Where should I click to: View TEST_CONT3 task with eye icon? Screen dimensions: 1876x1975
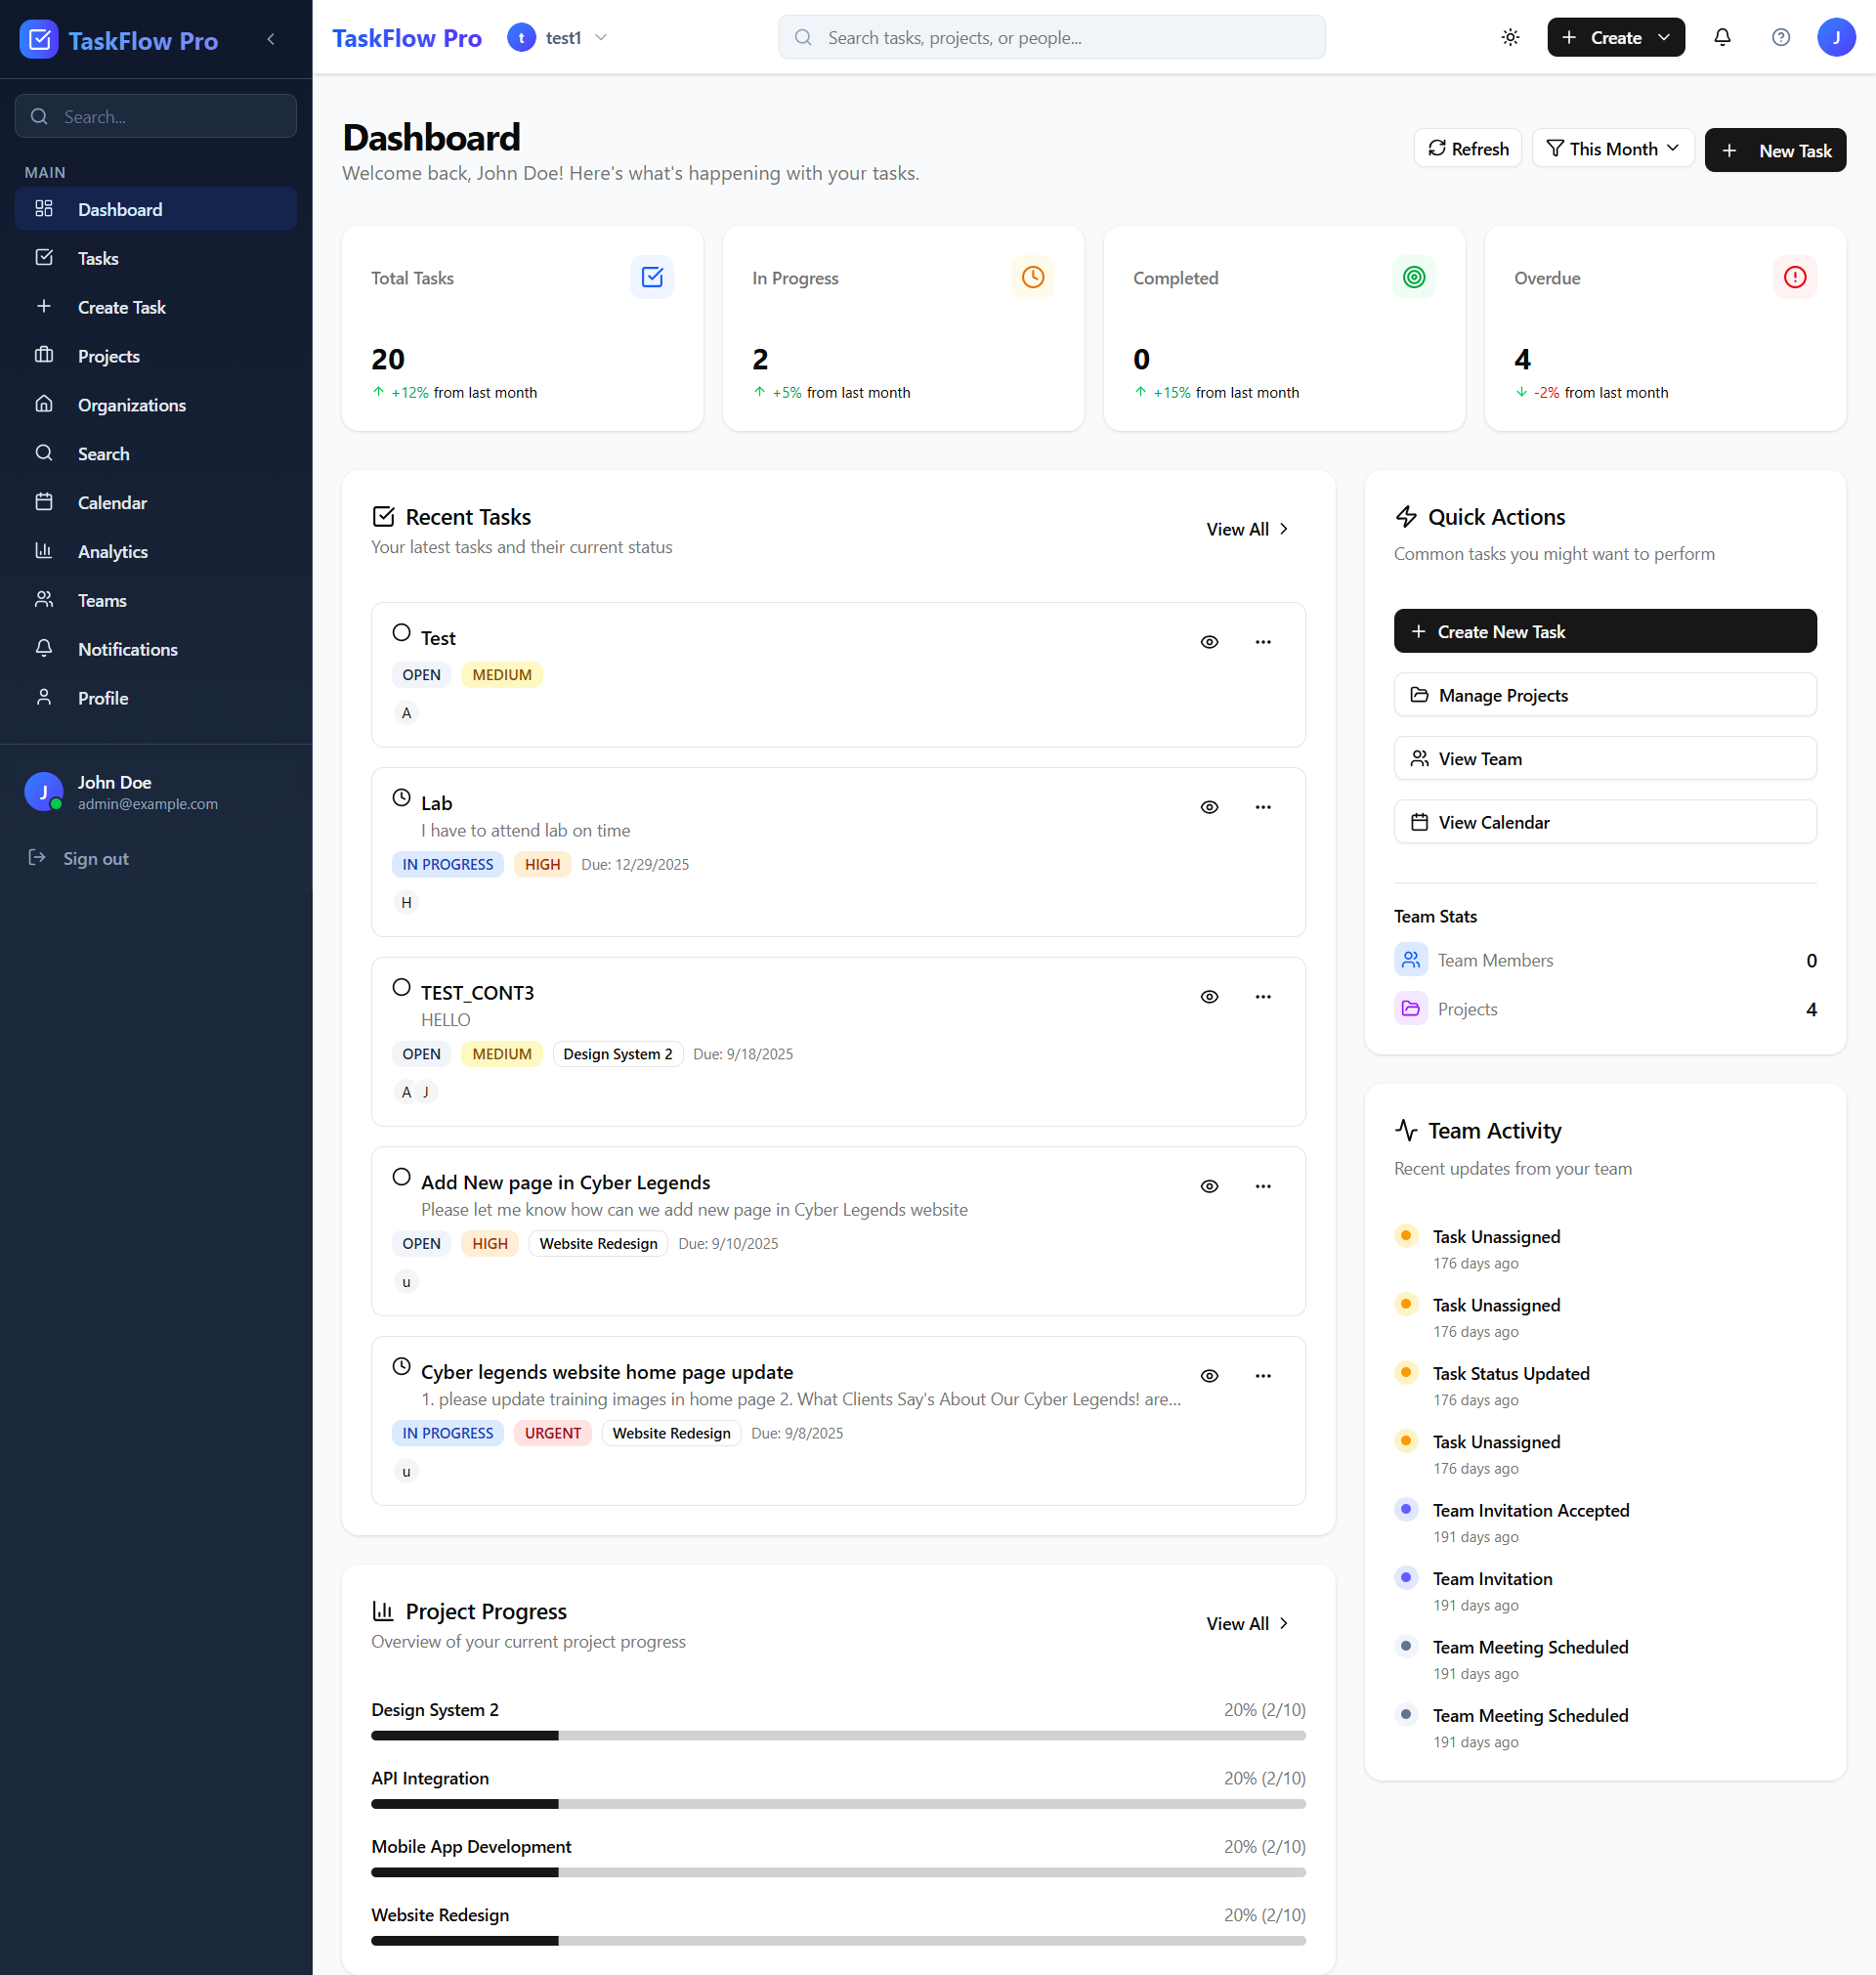pos(1209,997)
